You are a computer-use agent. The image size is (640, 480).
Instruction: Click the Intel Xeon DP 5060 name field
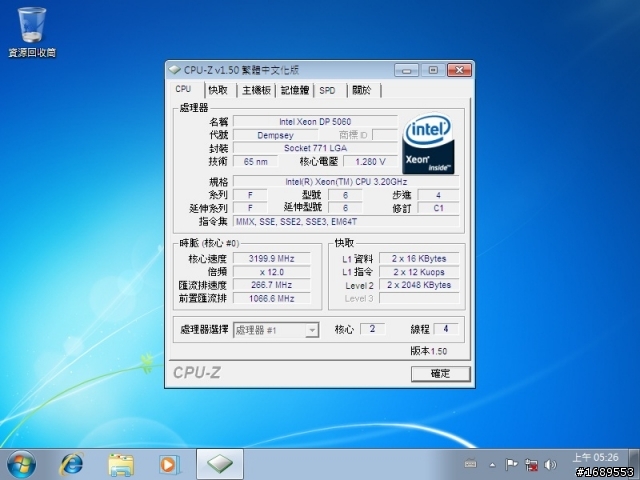point(315,122)
